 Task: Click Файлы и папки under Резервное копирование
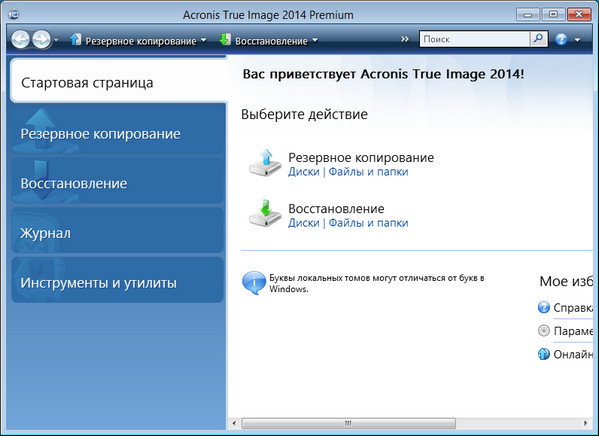[x=368, y=172]
